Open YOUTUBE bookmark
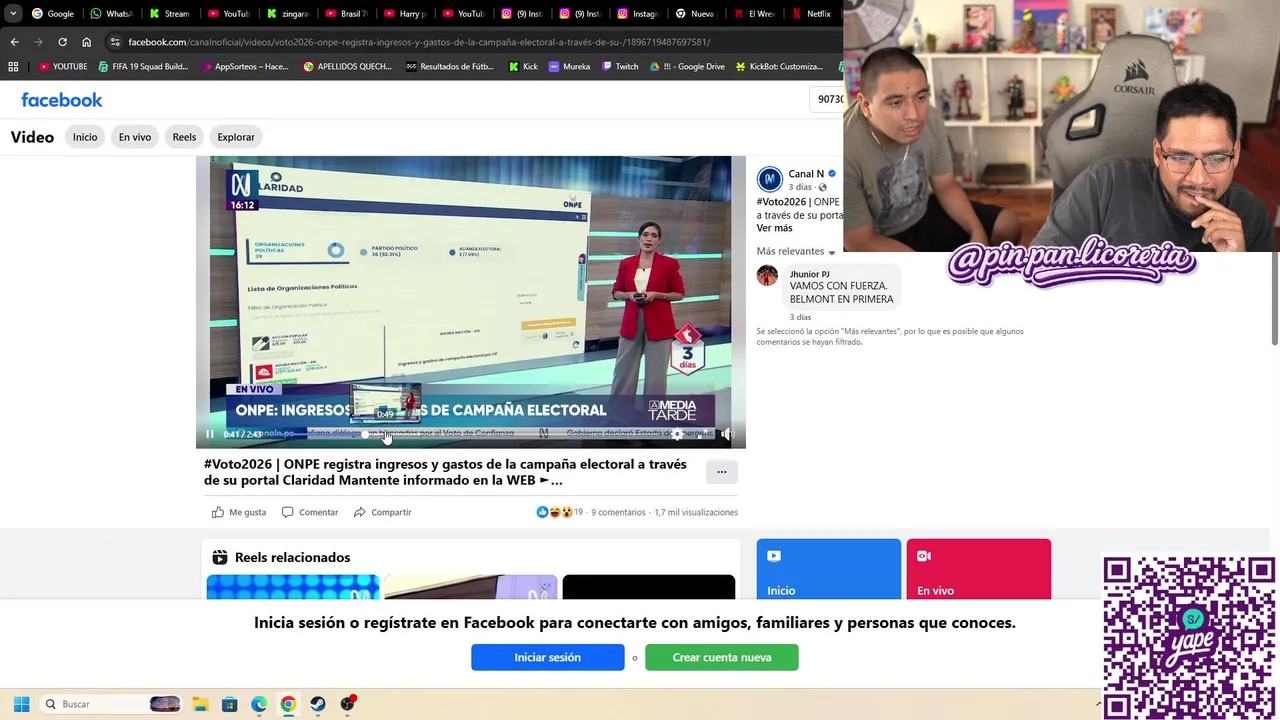 point(63,67)
